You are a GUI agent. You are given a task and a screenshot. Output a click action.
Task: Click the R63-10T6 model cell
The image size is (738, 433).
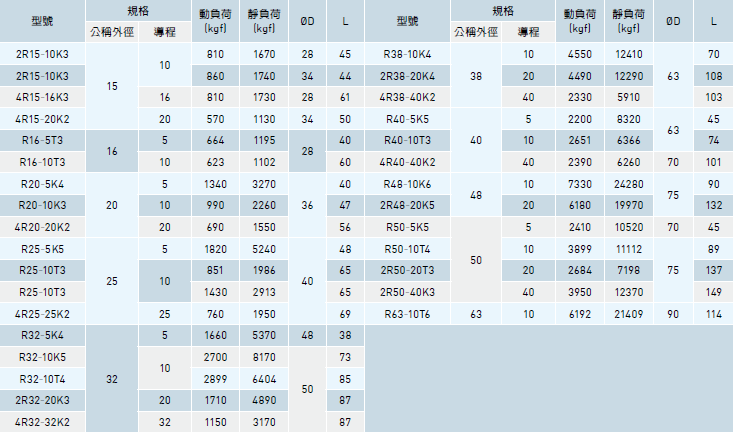pyautogui.click(x=408, y=313)
